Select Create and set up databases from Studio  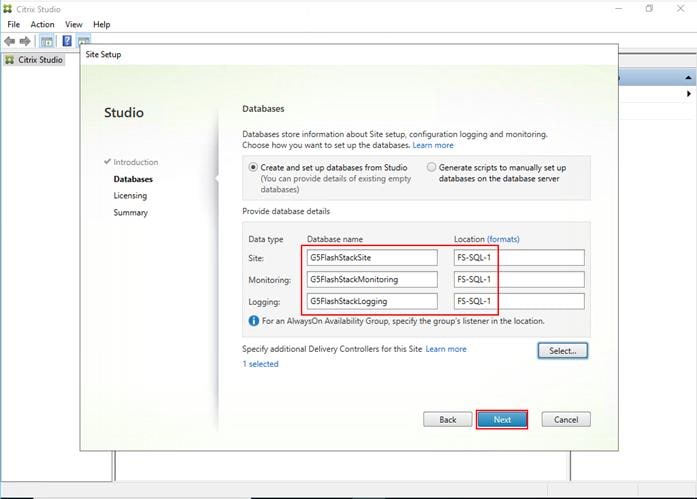[x=253, y=168]
